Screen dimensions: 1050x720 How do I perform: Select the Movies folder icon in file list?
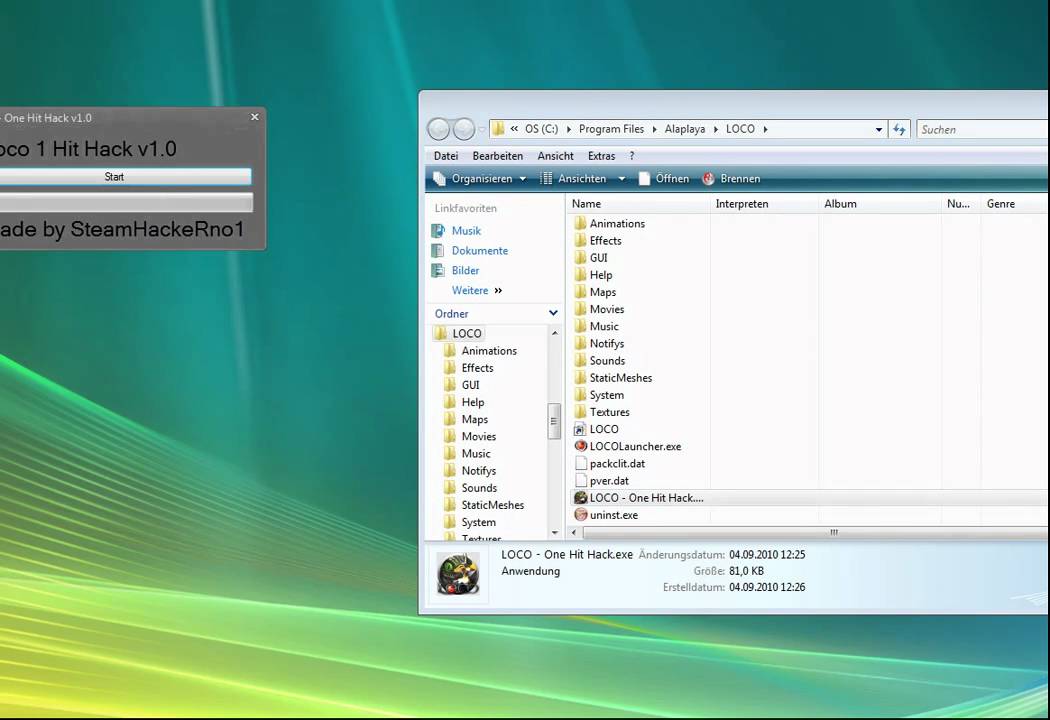(x=581, y=309)
